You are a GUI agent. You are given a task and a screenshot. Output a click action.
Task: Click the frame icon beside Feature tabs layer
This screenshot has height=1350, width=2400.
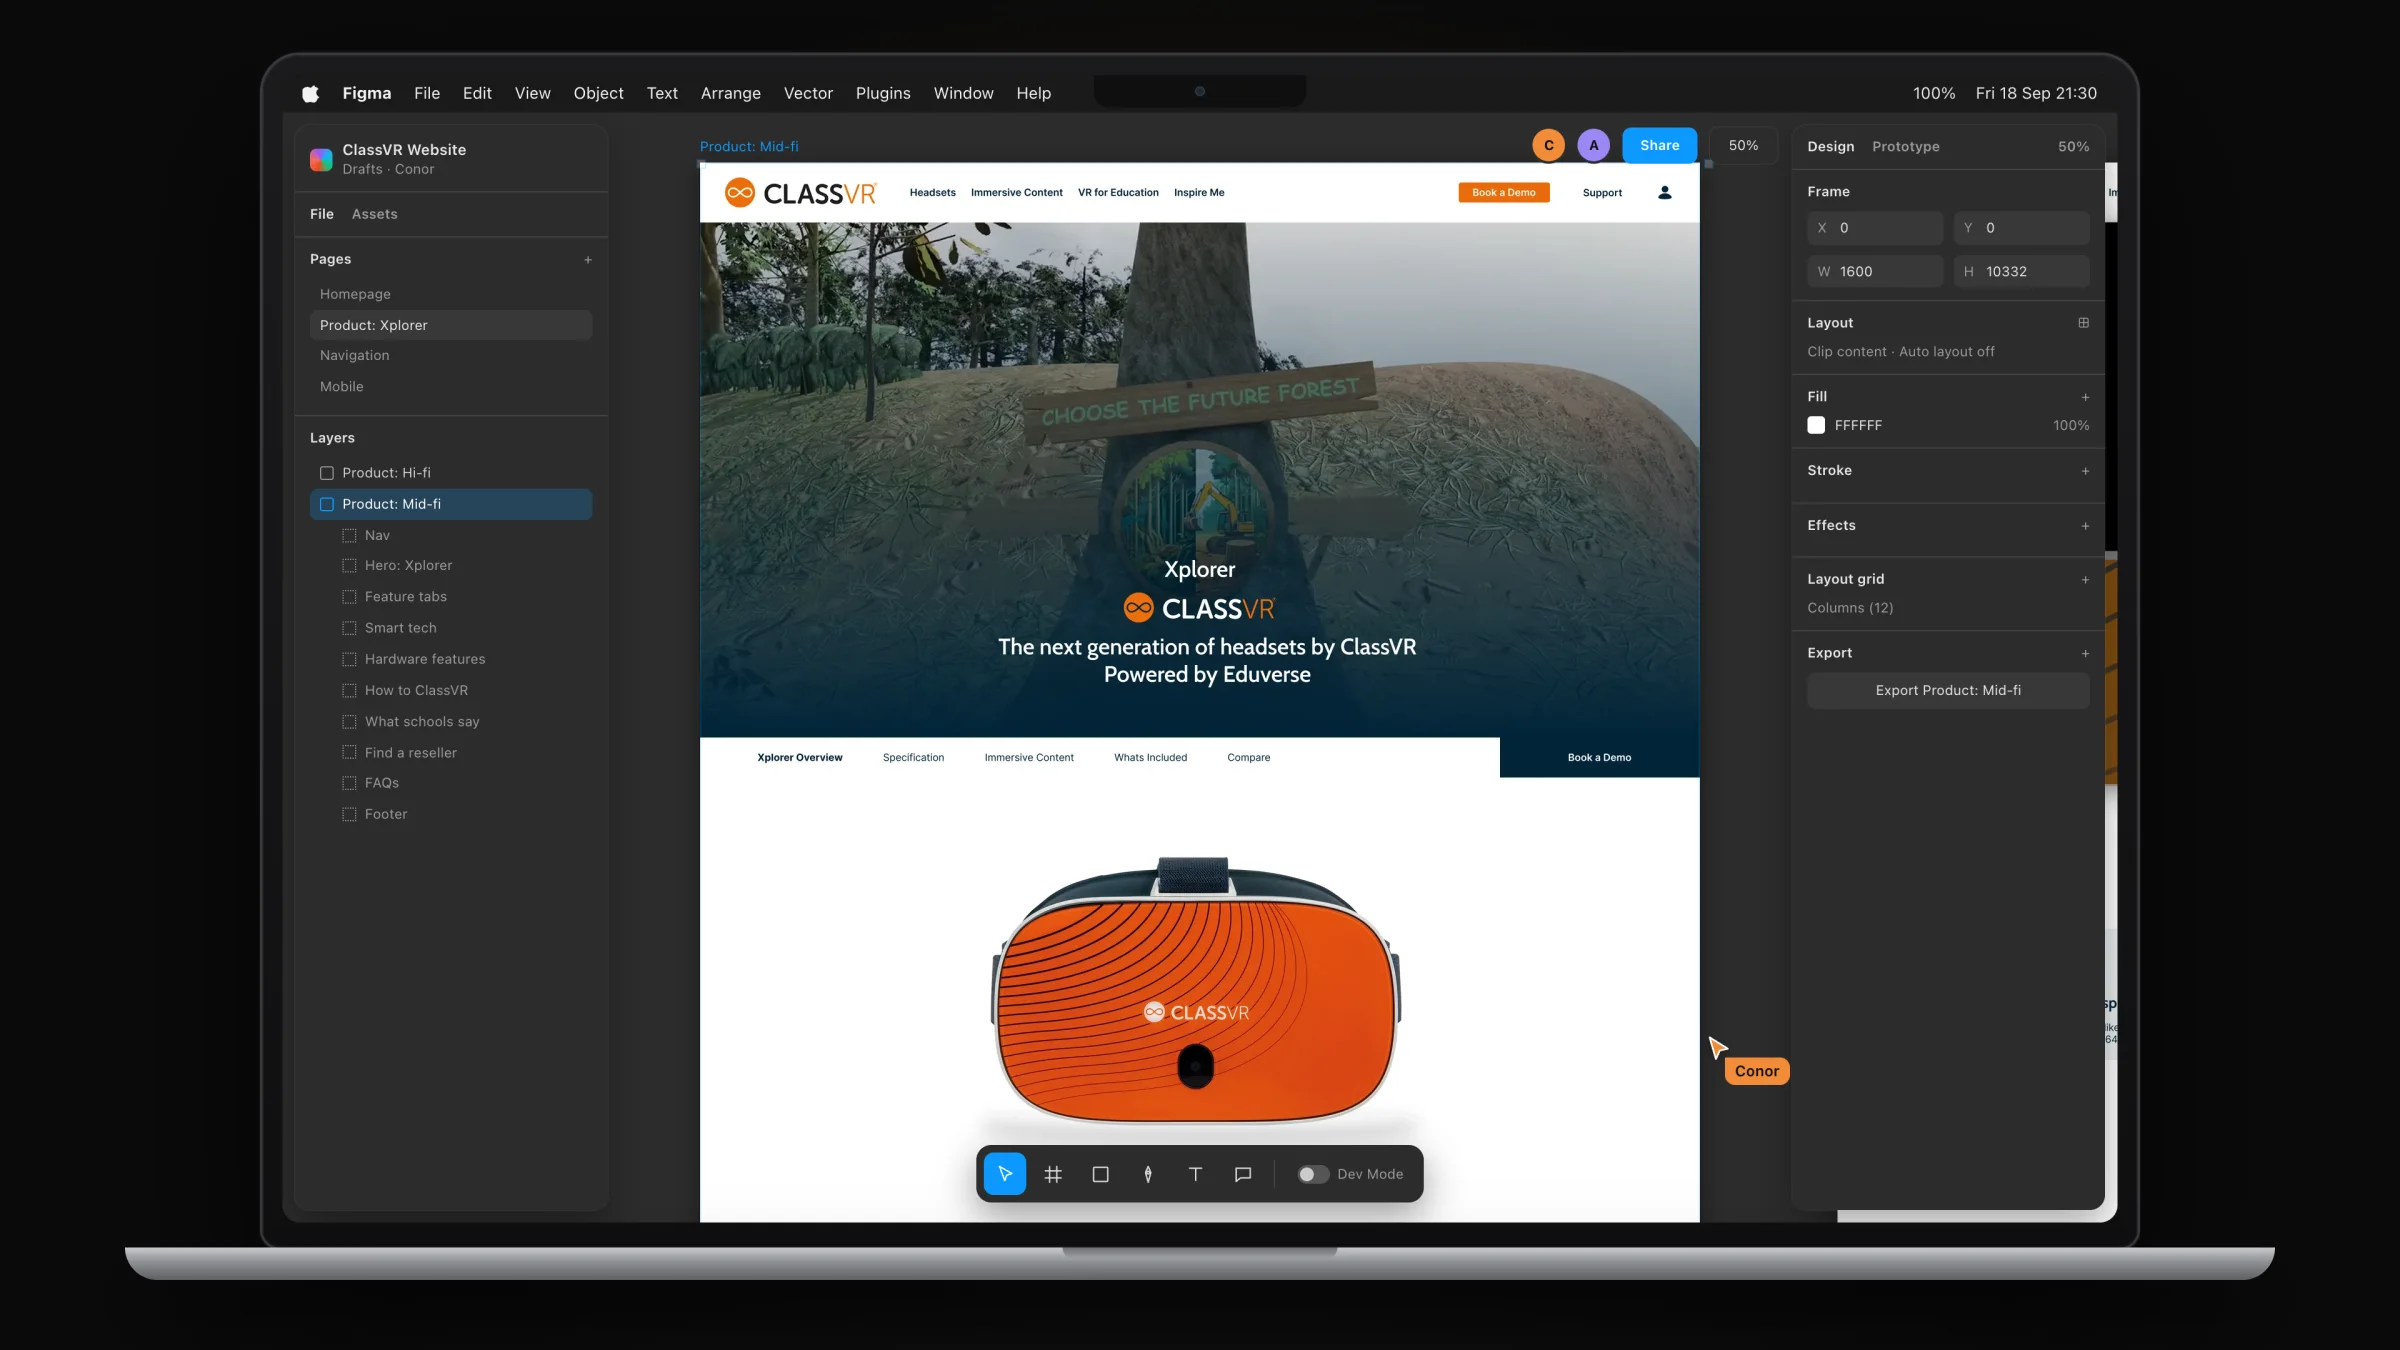pos(349,597)
